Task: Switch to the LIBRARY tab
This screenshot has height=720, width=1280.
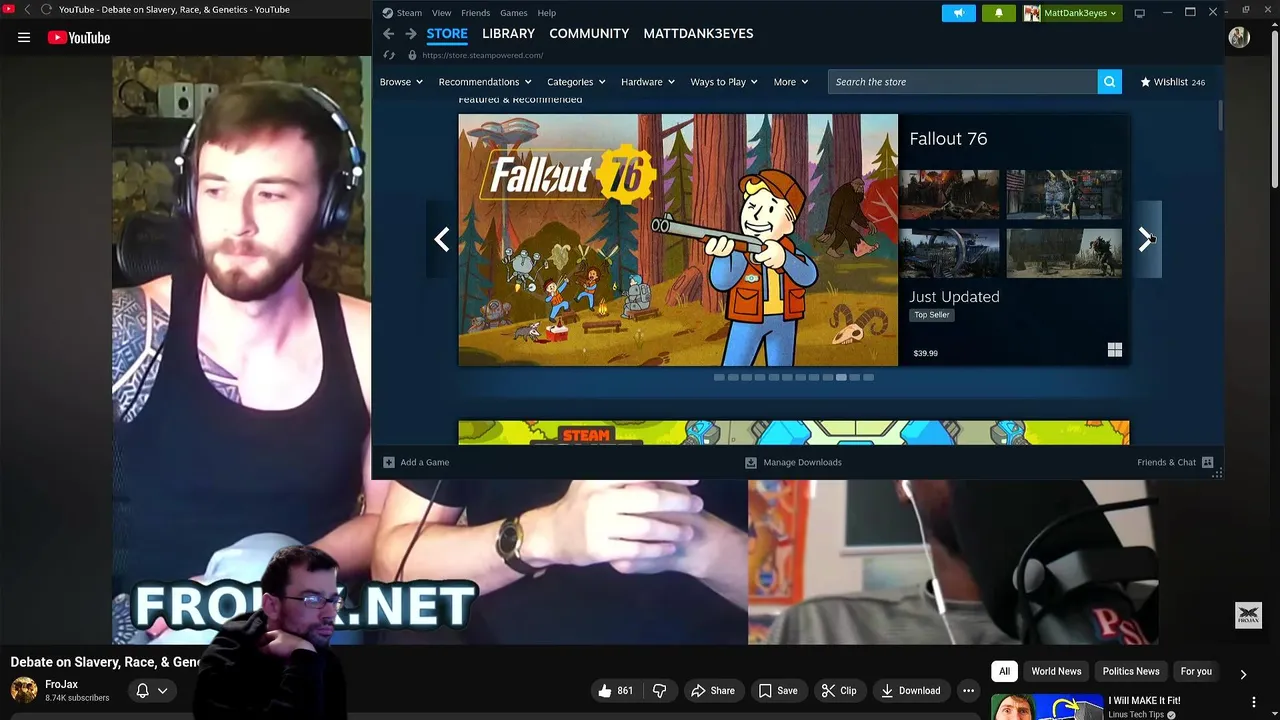Action: pos(508,34)
